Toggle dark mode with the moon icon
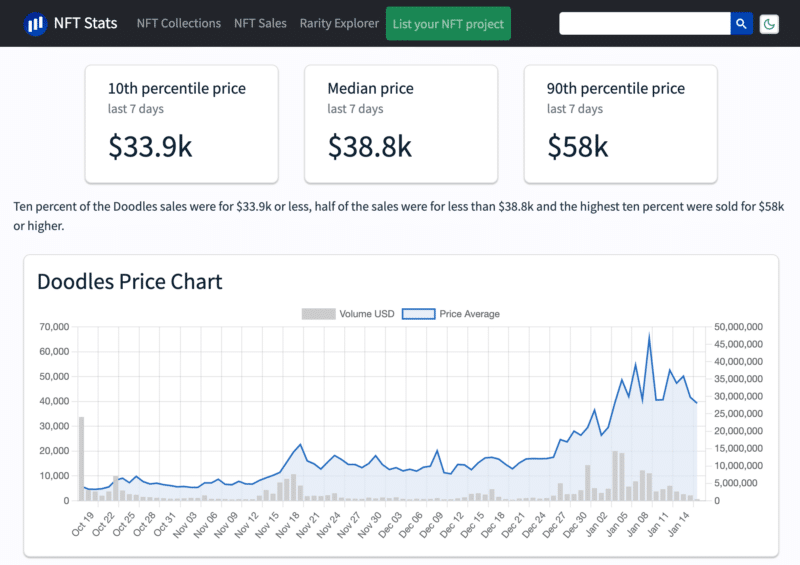The width and height of the screenshot is (800, 565). point(769,24)
